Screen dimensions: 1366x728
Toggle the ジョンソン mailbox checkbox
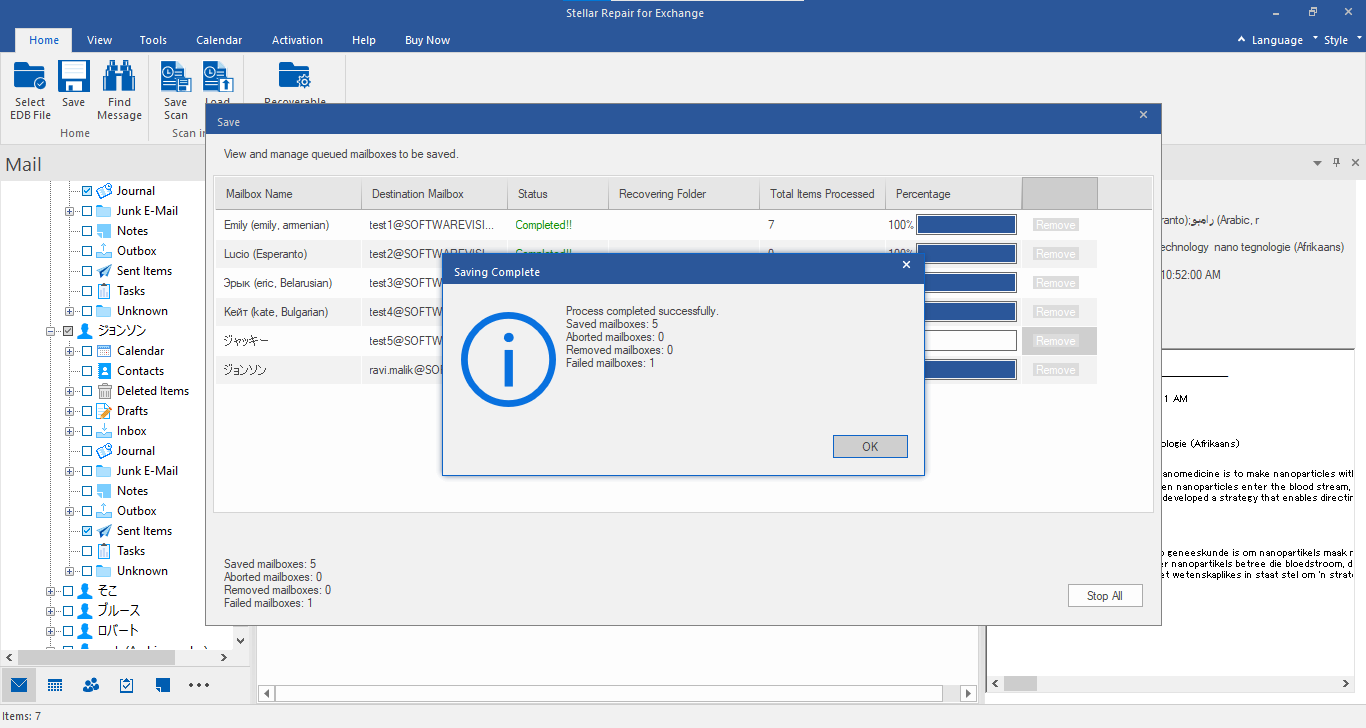(68, 331)
